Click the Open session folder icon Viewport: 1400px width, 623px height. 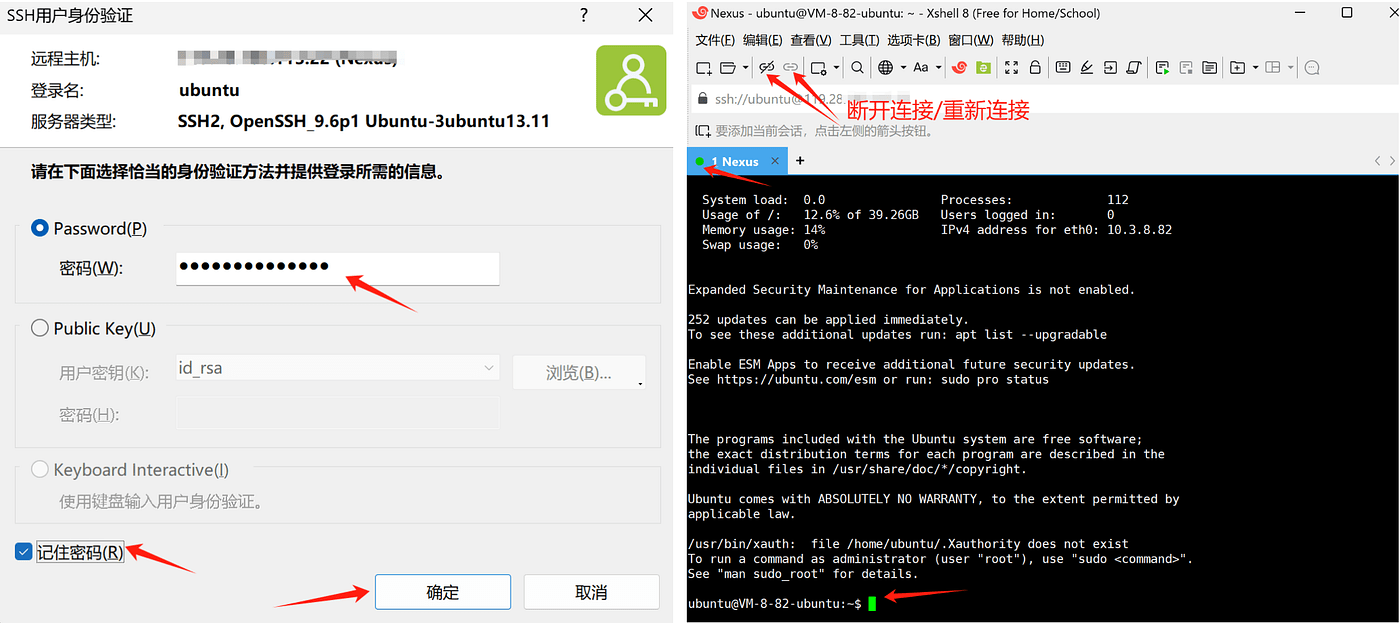(727, 68)
